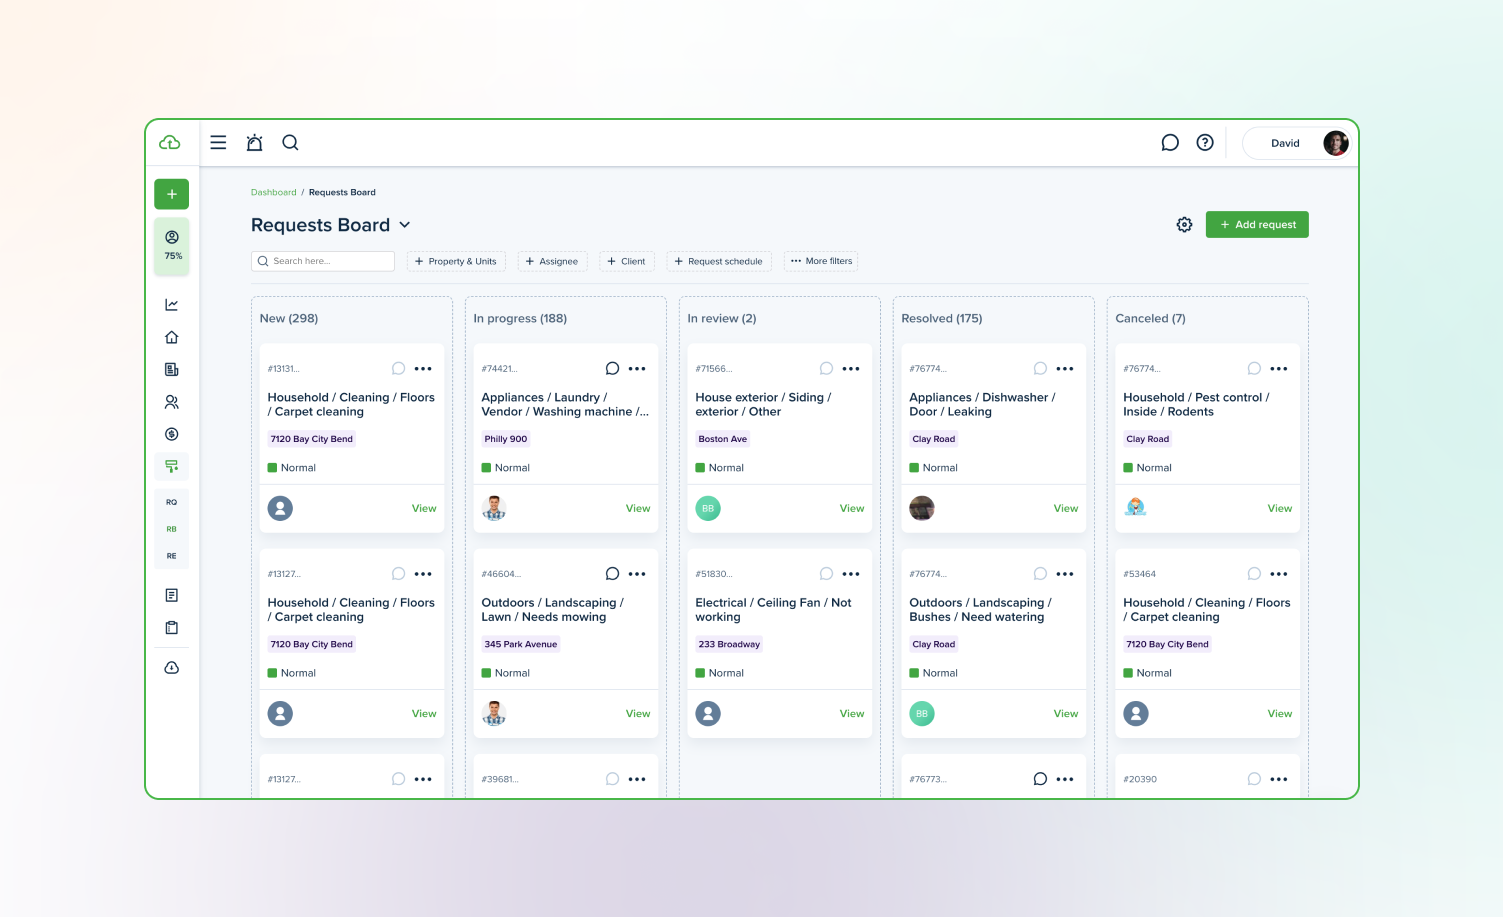The height and width of the screenshot is (917, 1503).
Task: Open the contacts people icon in sidebar
Action: 172,402
